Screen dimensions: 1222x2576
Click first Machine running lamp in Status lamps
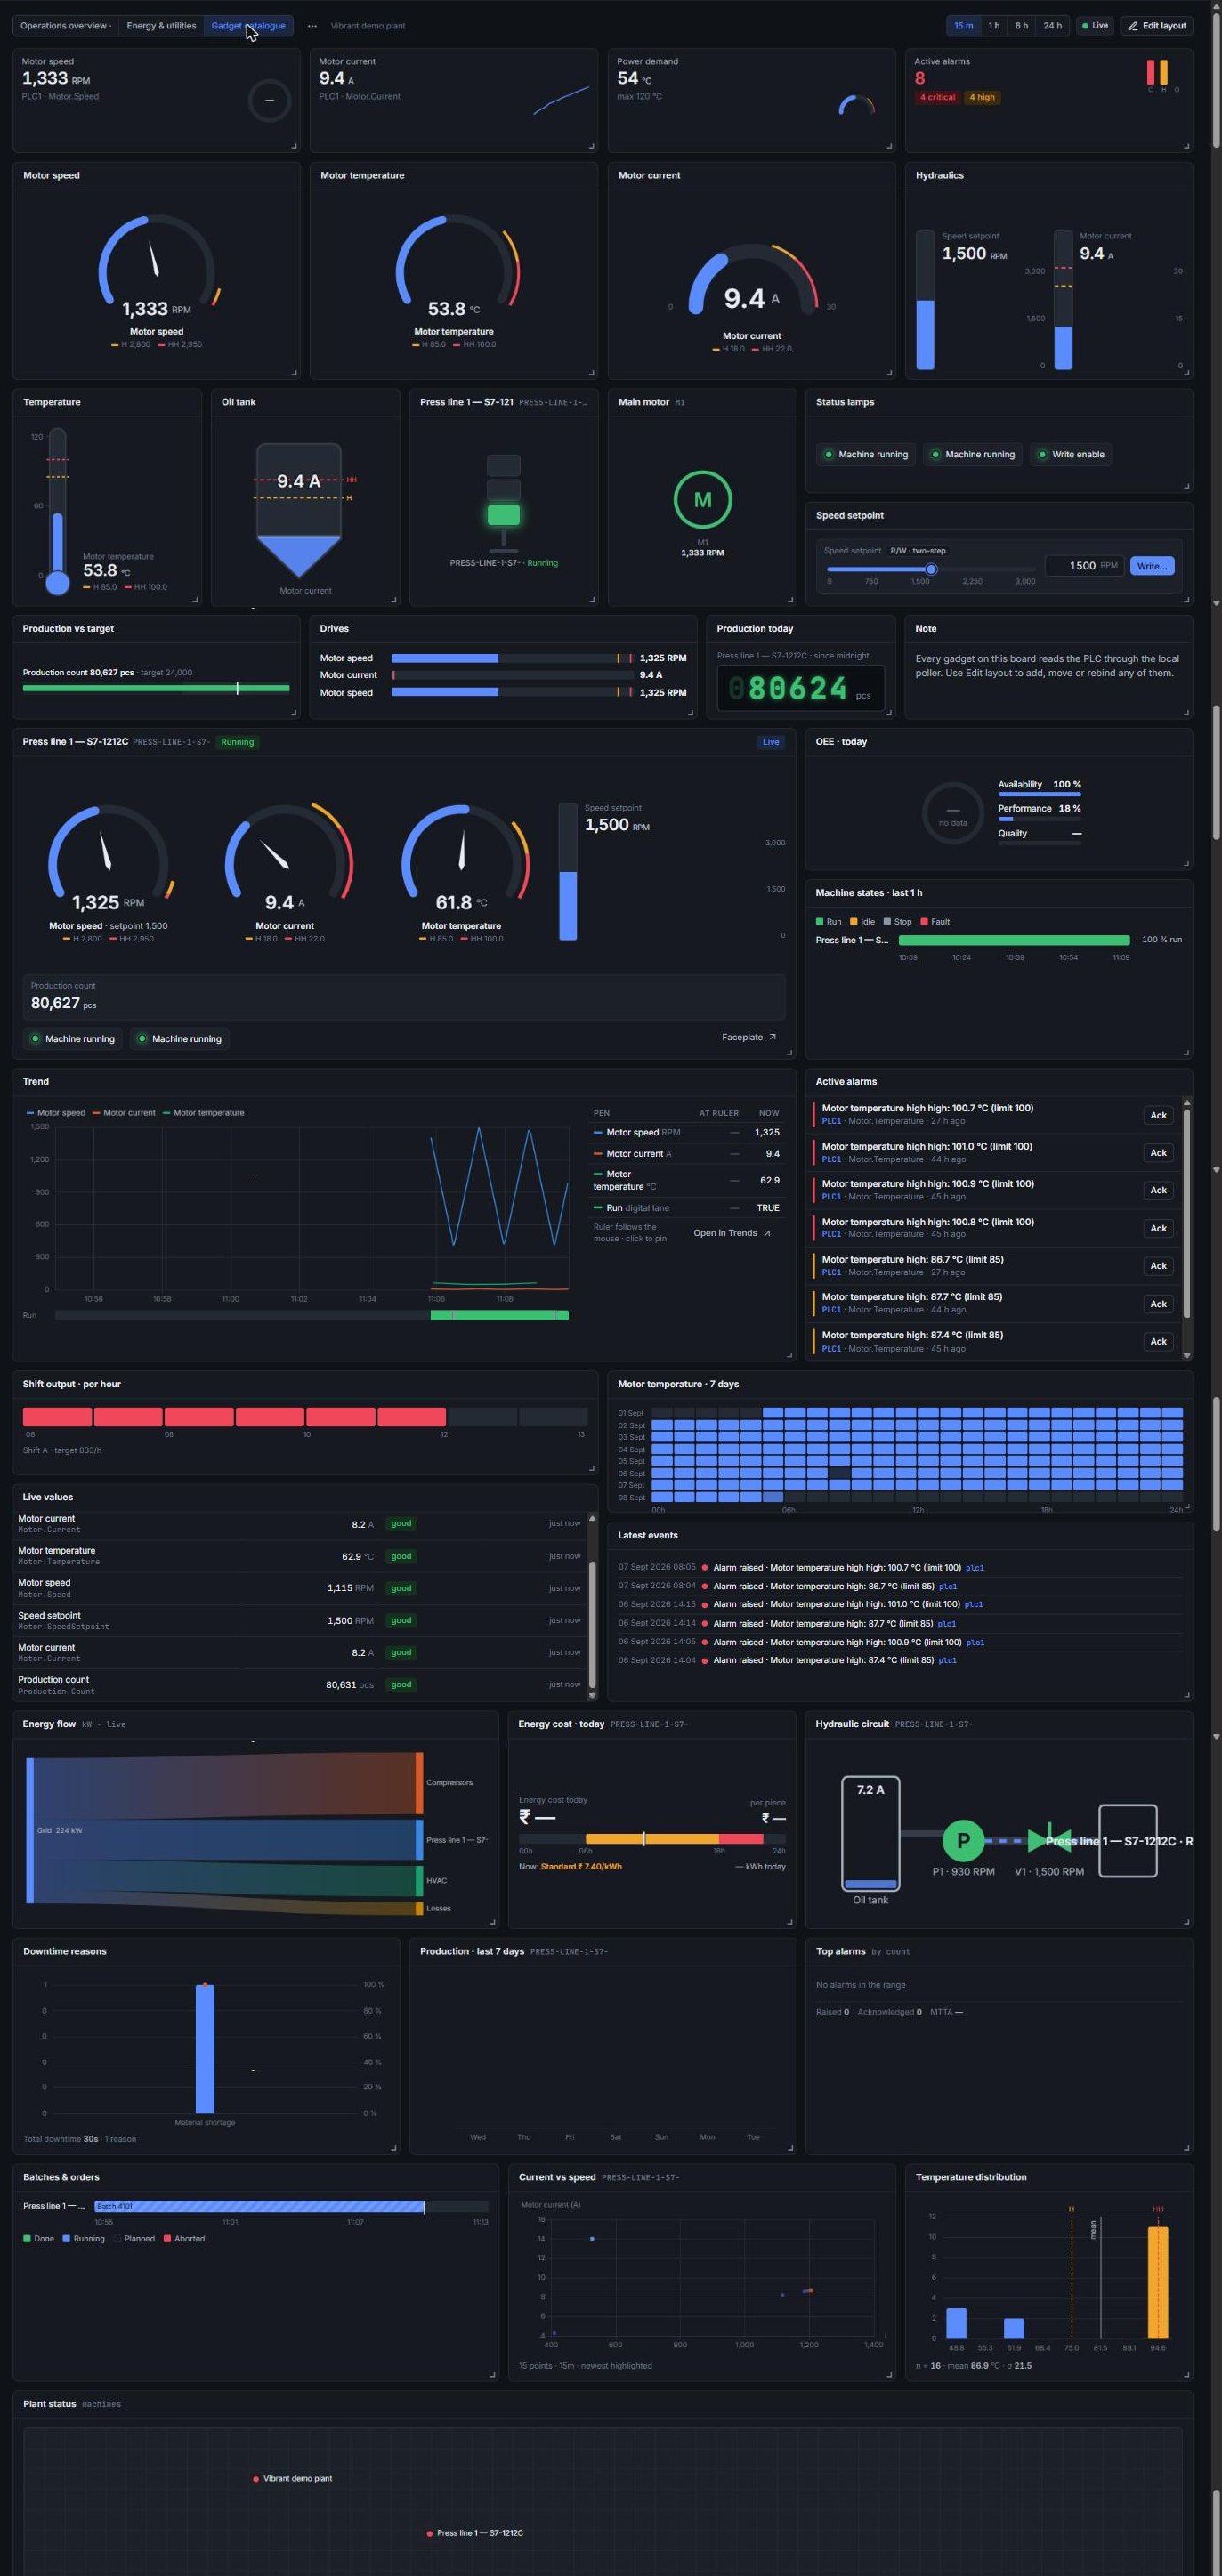866,454
